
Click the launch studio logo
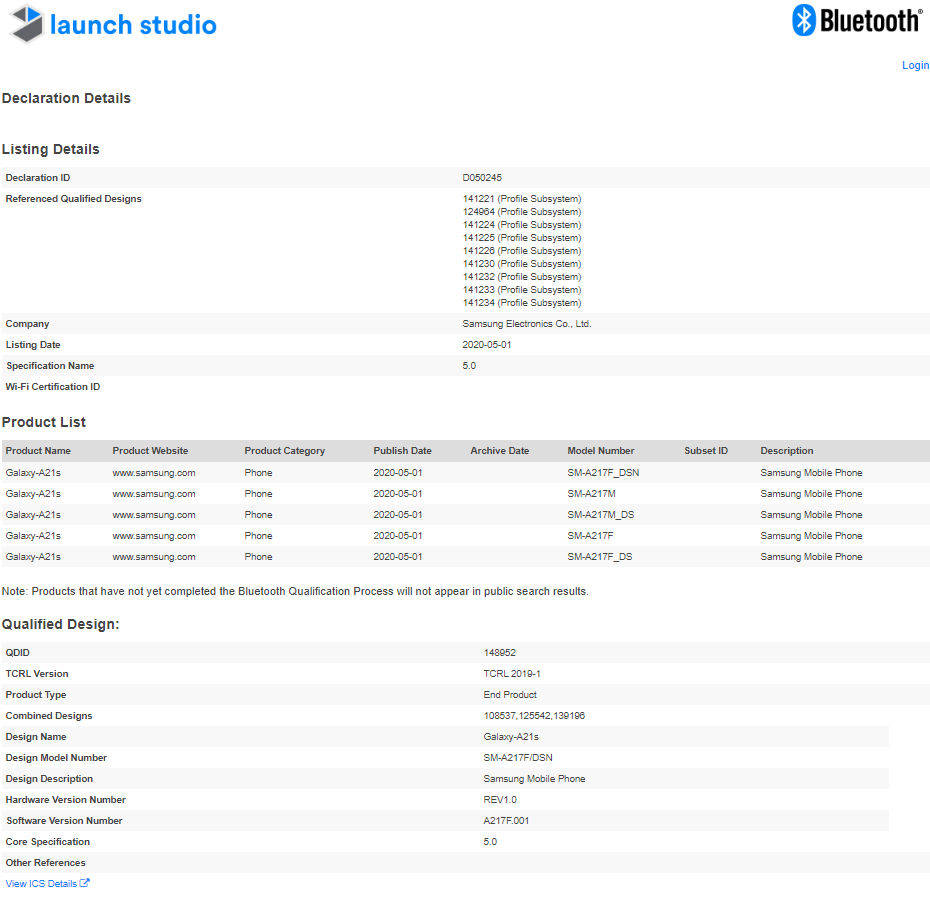point(113,24)
